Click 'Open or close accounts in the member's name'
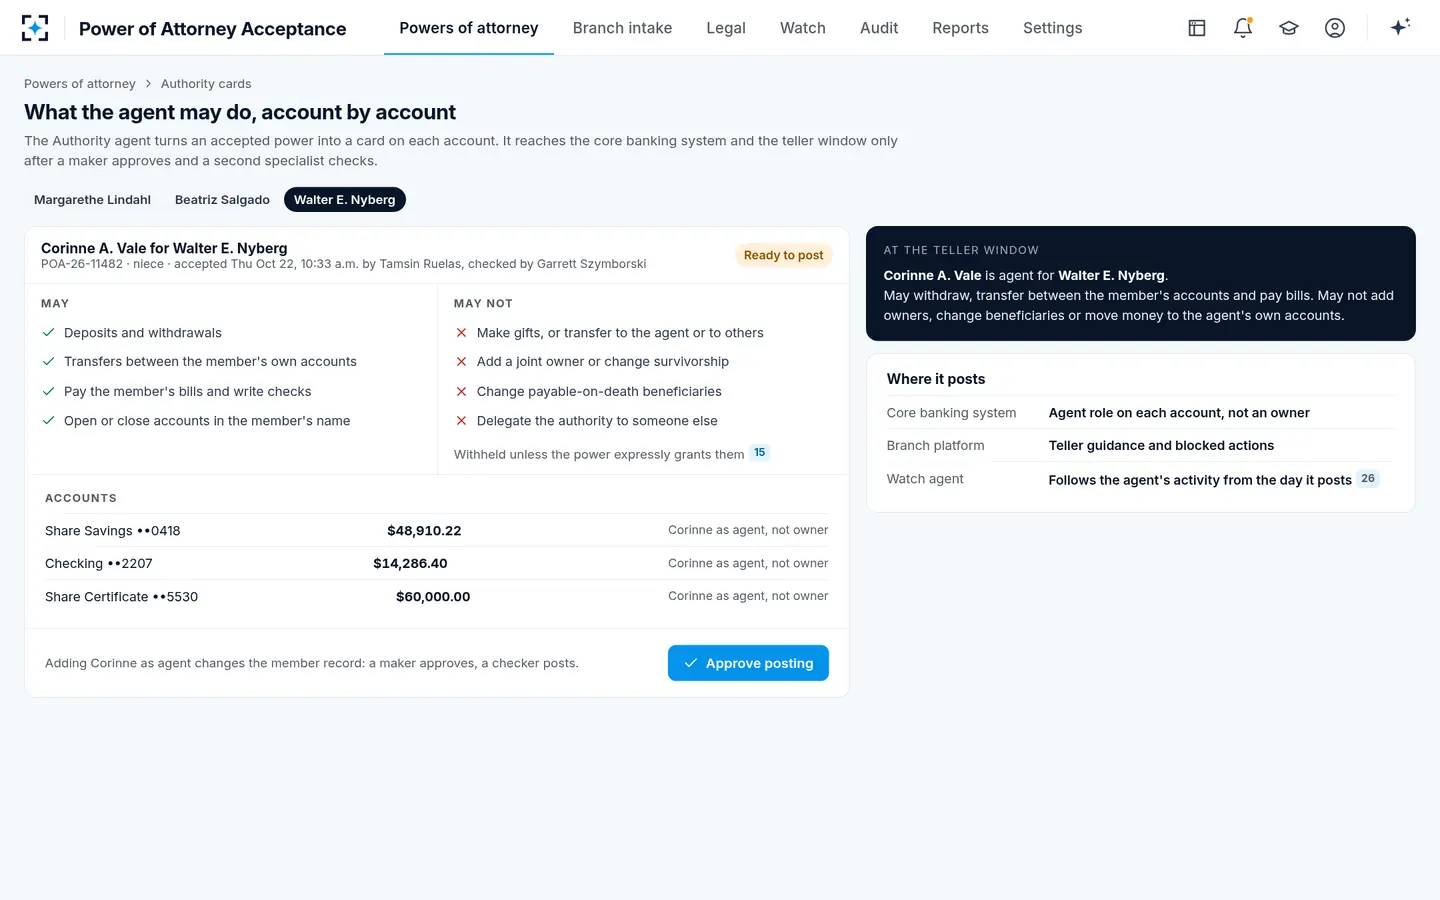Viewport: 1440px width, 900px height. (207, 421)
